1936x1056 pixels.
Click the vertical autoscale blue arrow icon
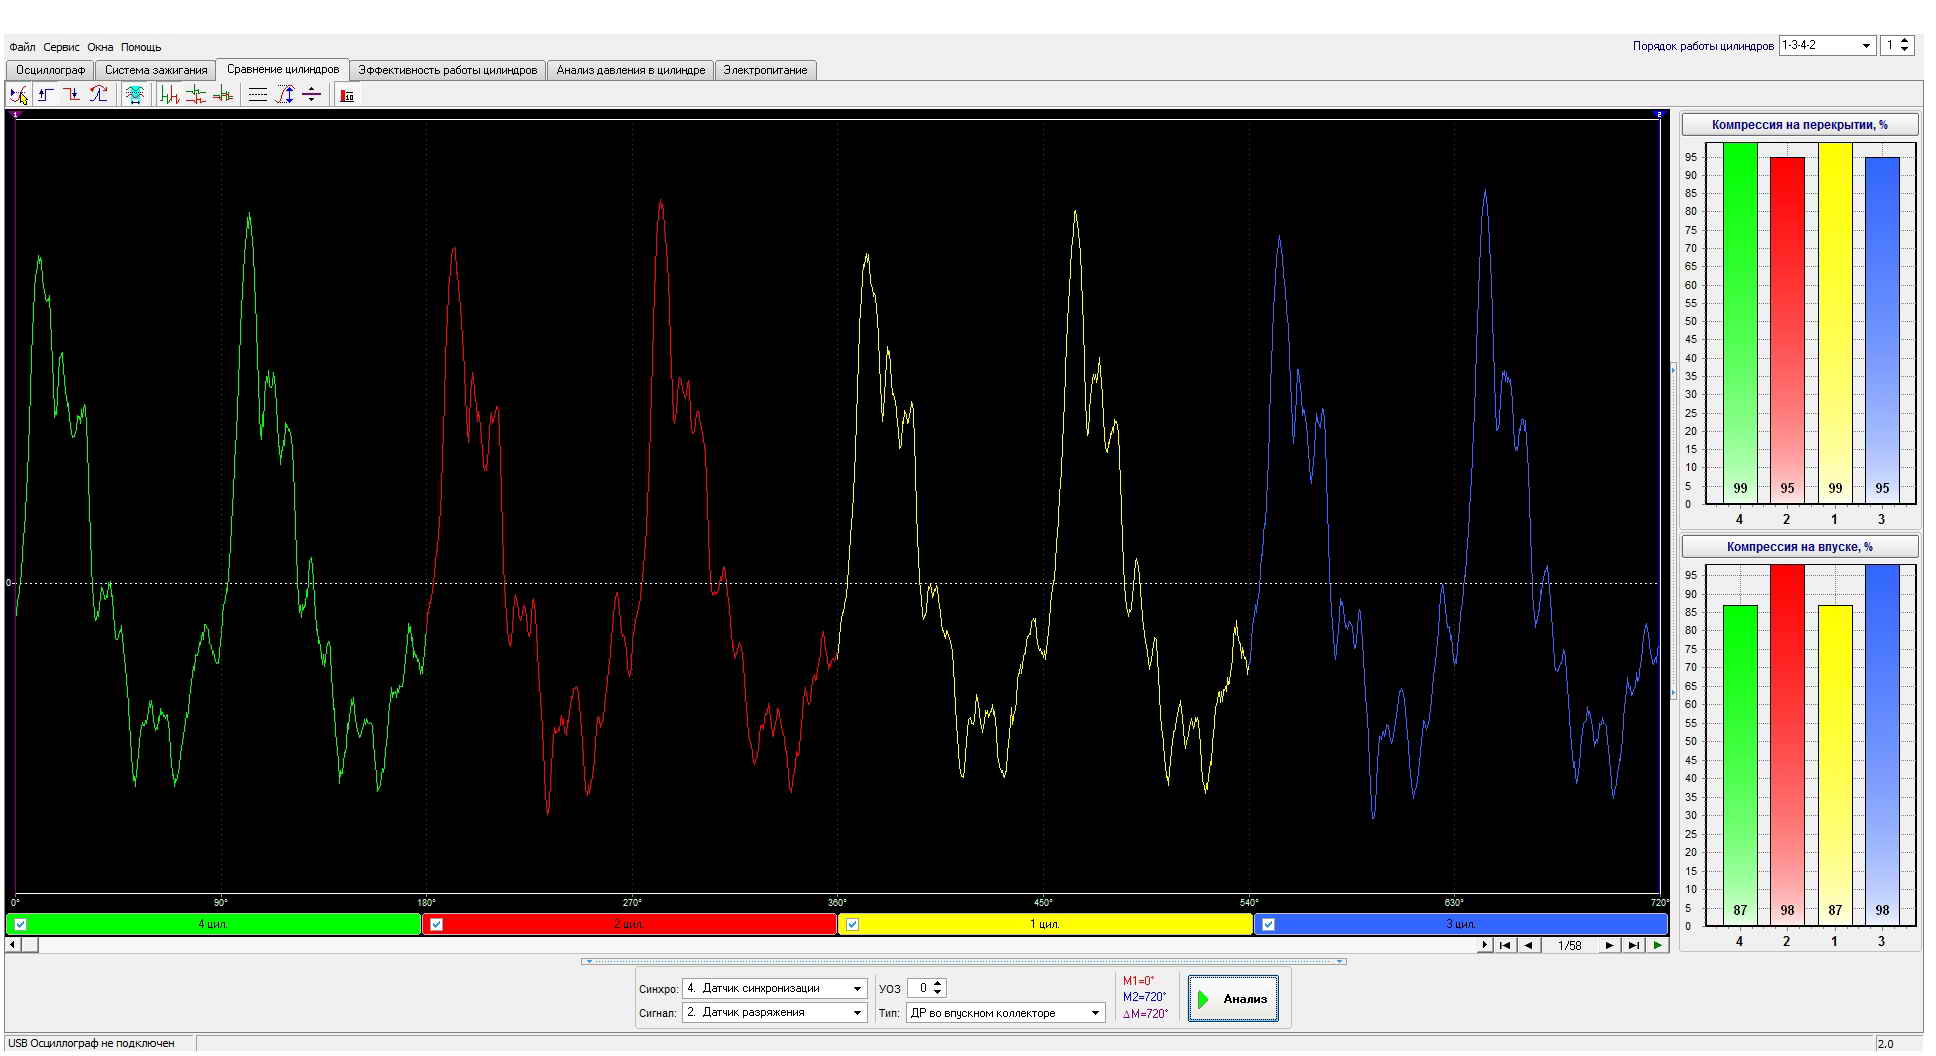pos(285,95)
